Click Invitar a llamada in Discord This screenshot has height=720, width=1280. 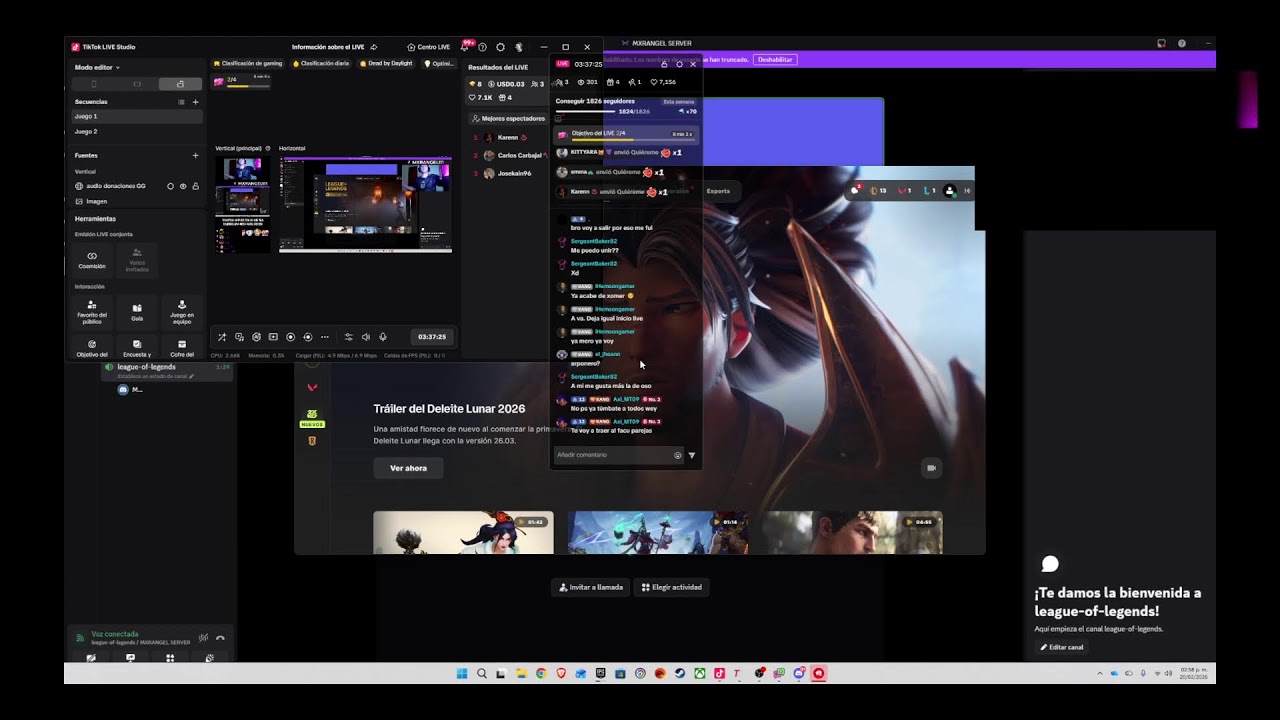(591, 587)
